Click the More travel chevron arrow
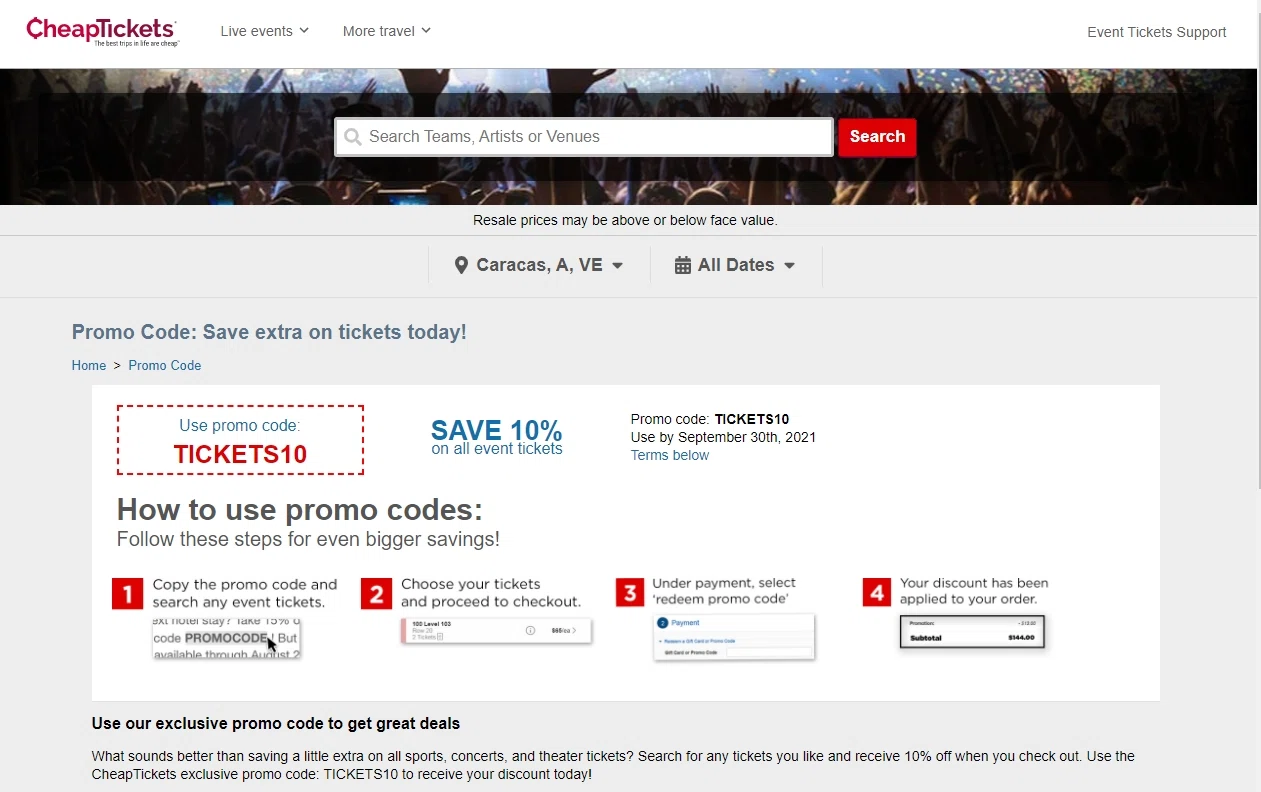Image resolution: width=1261 pixels, height=792 pixels. coord(426,31)
